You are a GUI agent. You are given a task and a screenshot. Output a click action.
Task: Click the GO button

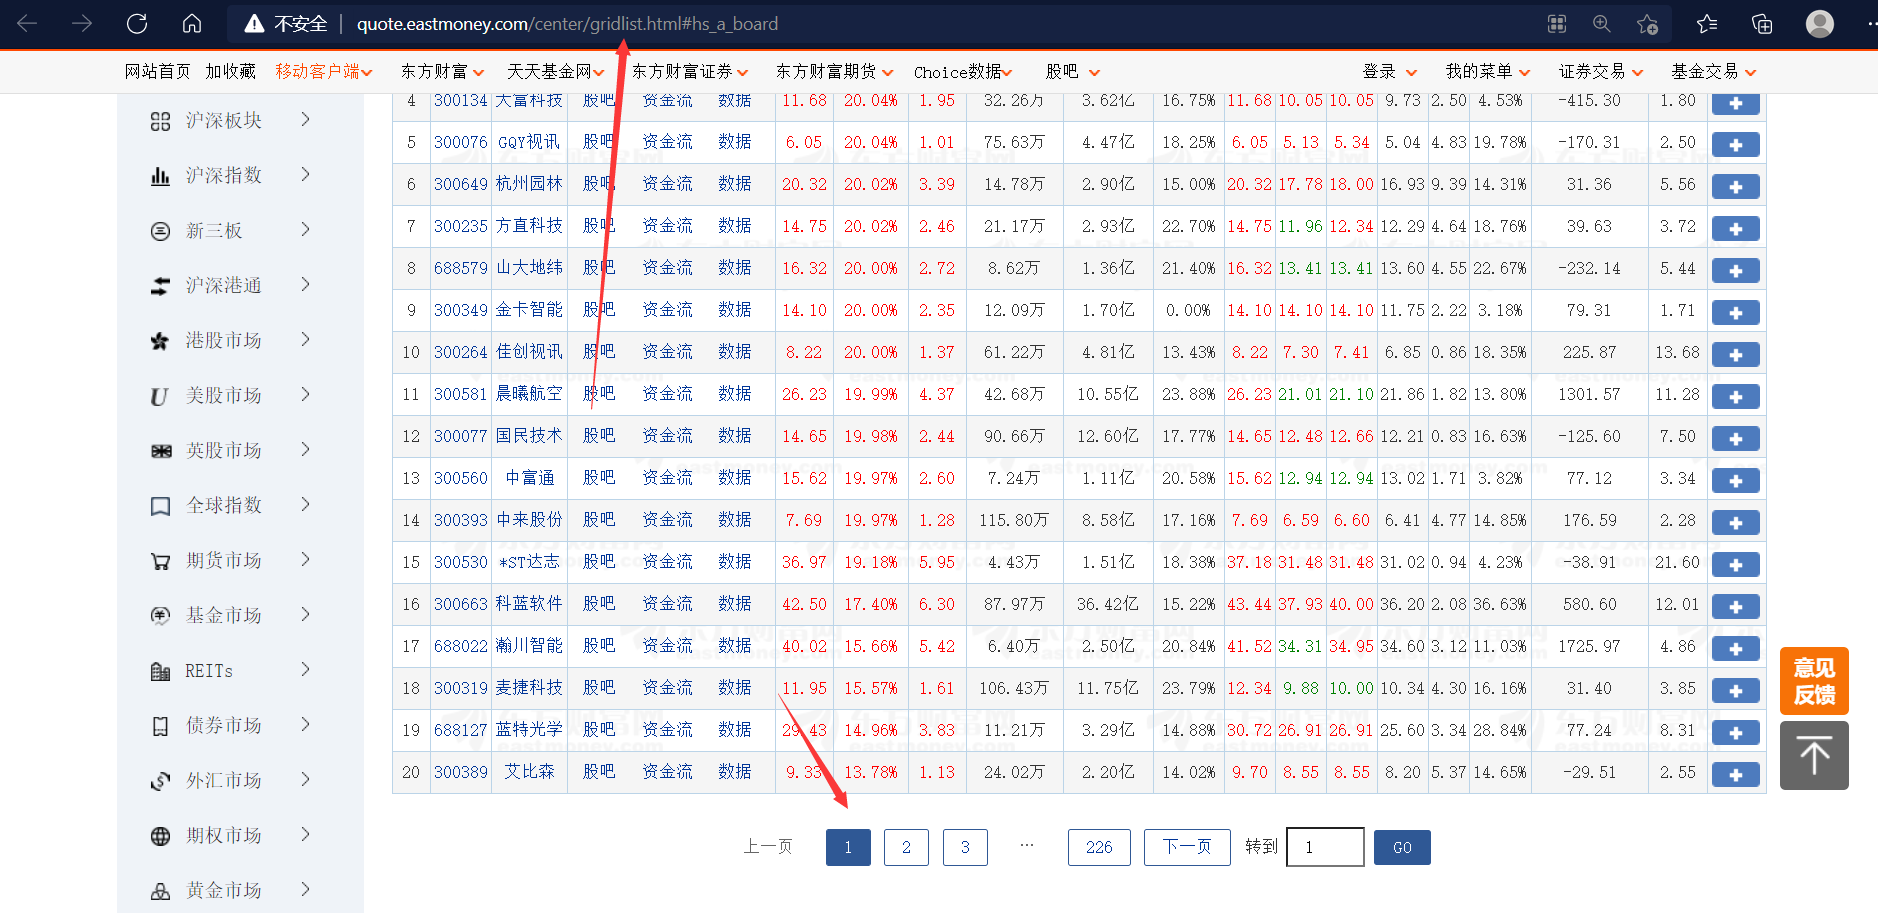click(1402, 848)
